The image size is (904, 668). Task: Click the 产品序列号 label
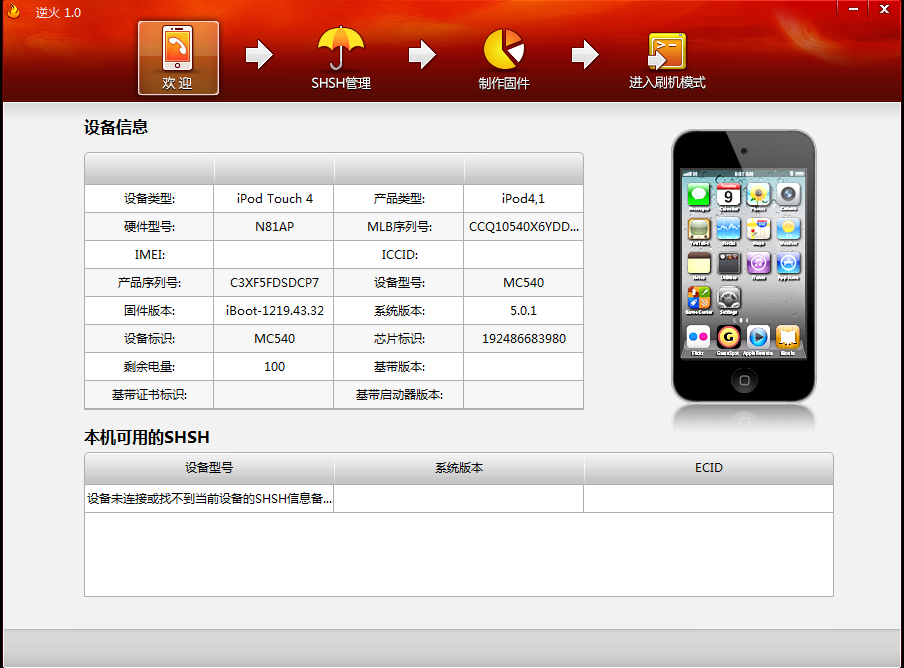[149, 283]
